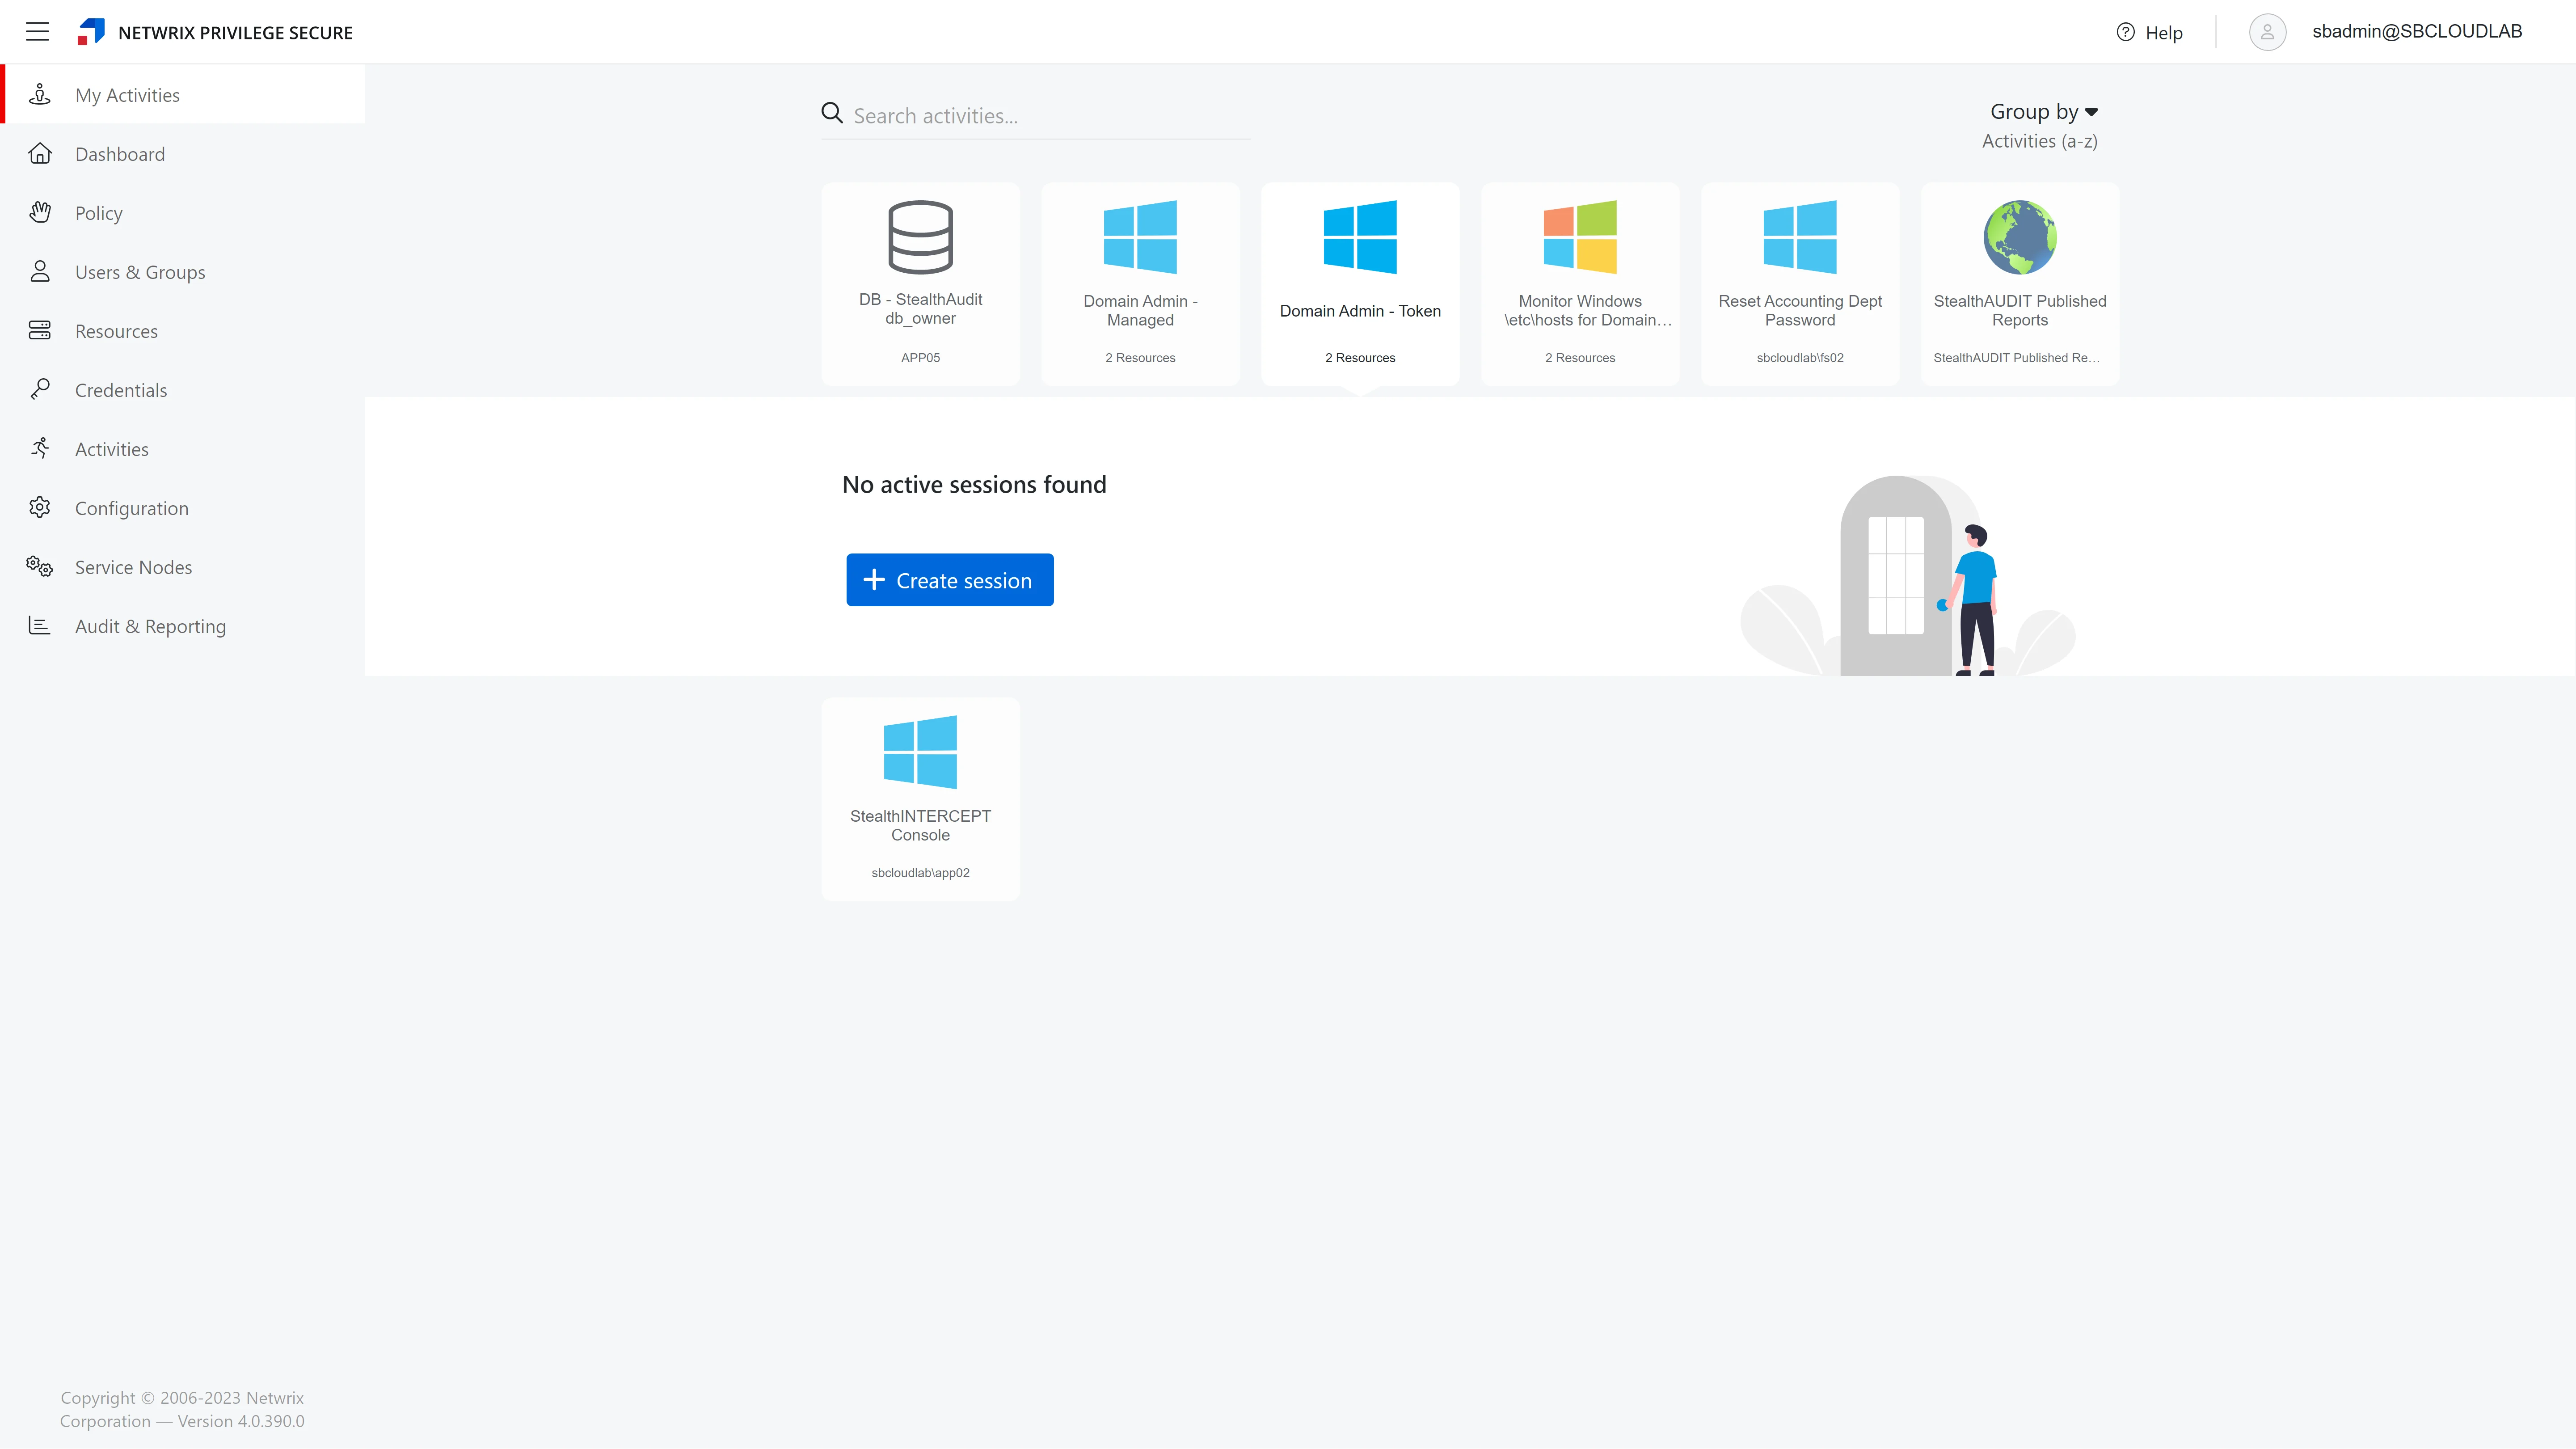Click the Activities running figure icon
Image resolution: width=2576 pixels, height=1449 pixels.
click(x=40, y=448)
